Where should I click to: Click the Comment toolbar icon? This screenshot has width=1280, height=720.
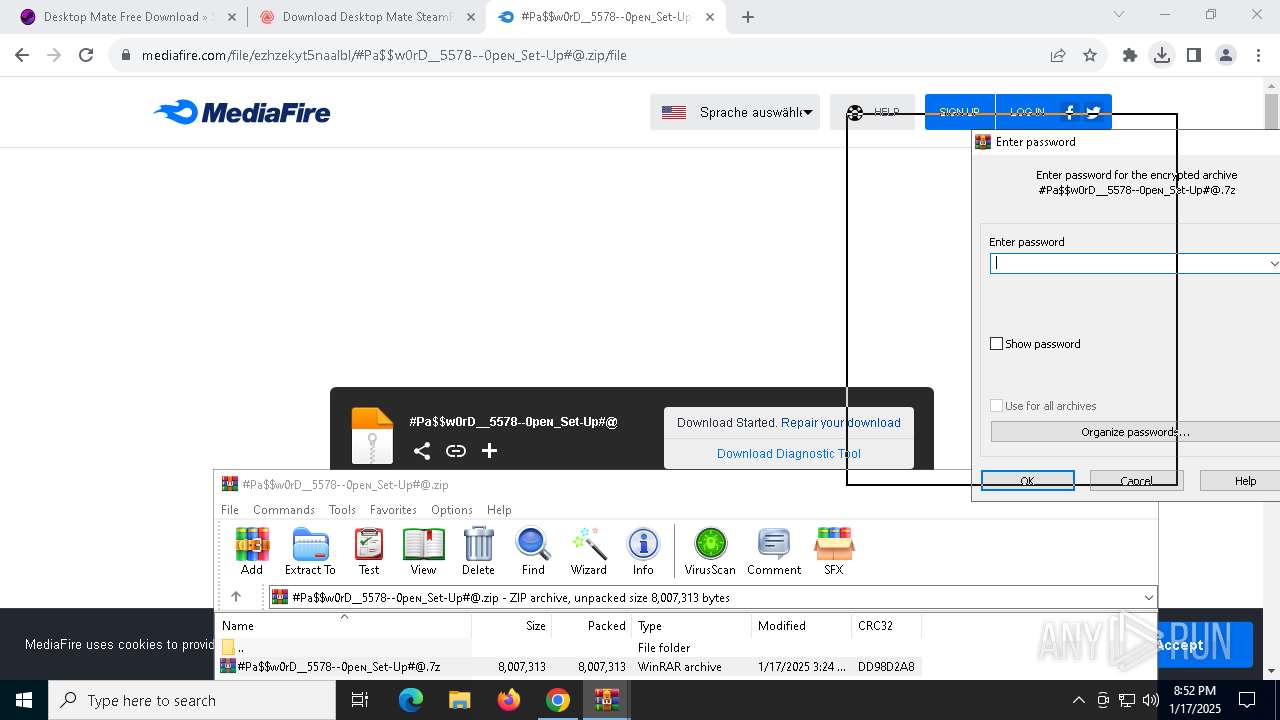tap(774, 552)
